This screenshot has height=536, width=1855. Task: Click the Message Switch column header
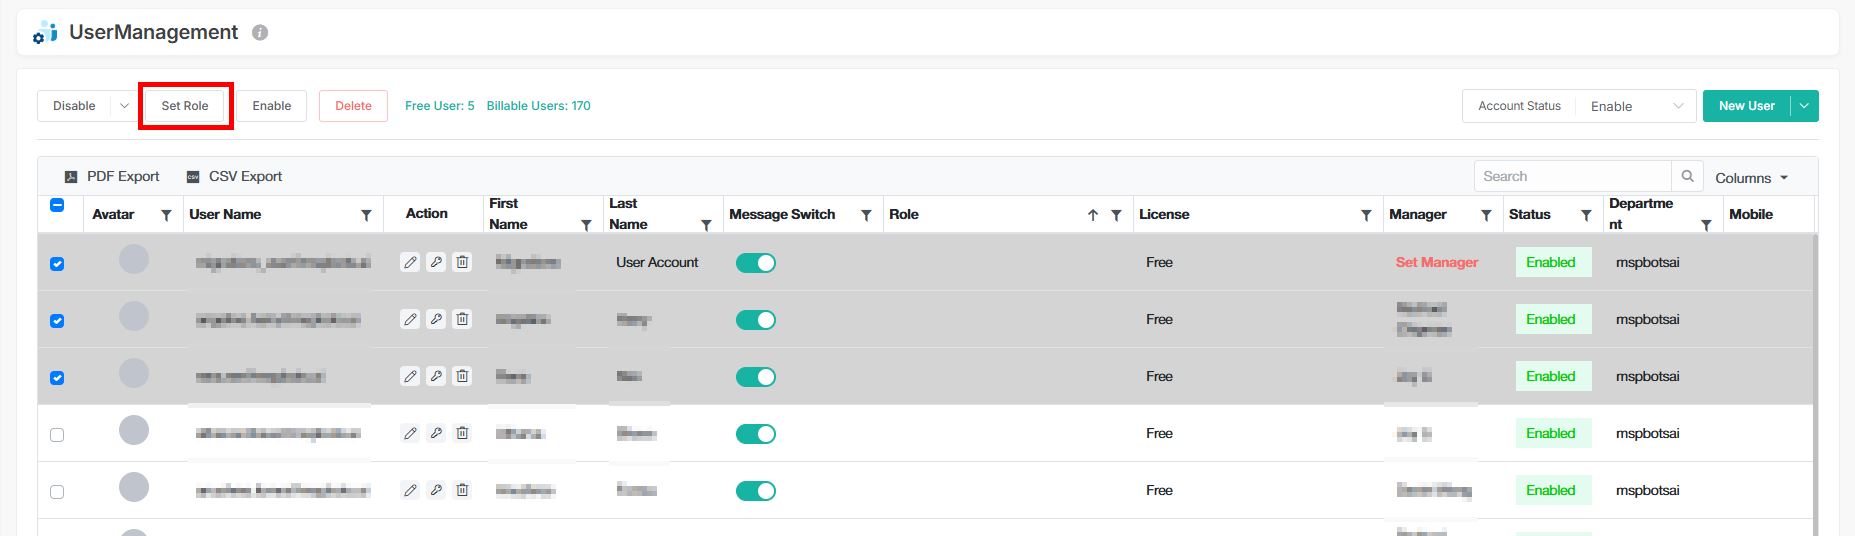[x=782, y=214]
